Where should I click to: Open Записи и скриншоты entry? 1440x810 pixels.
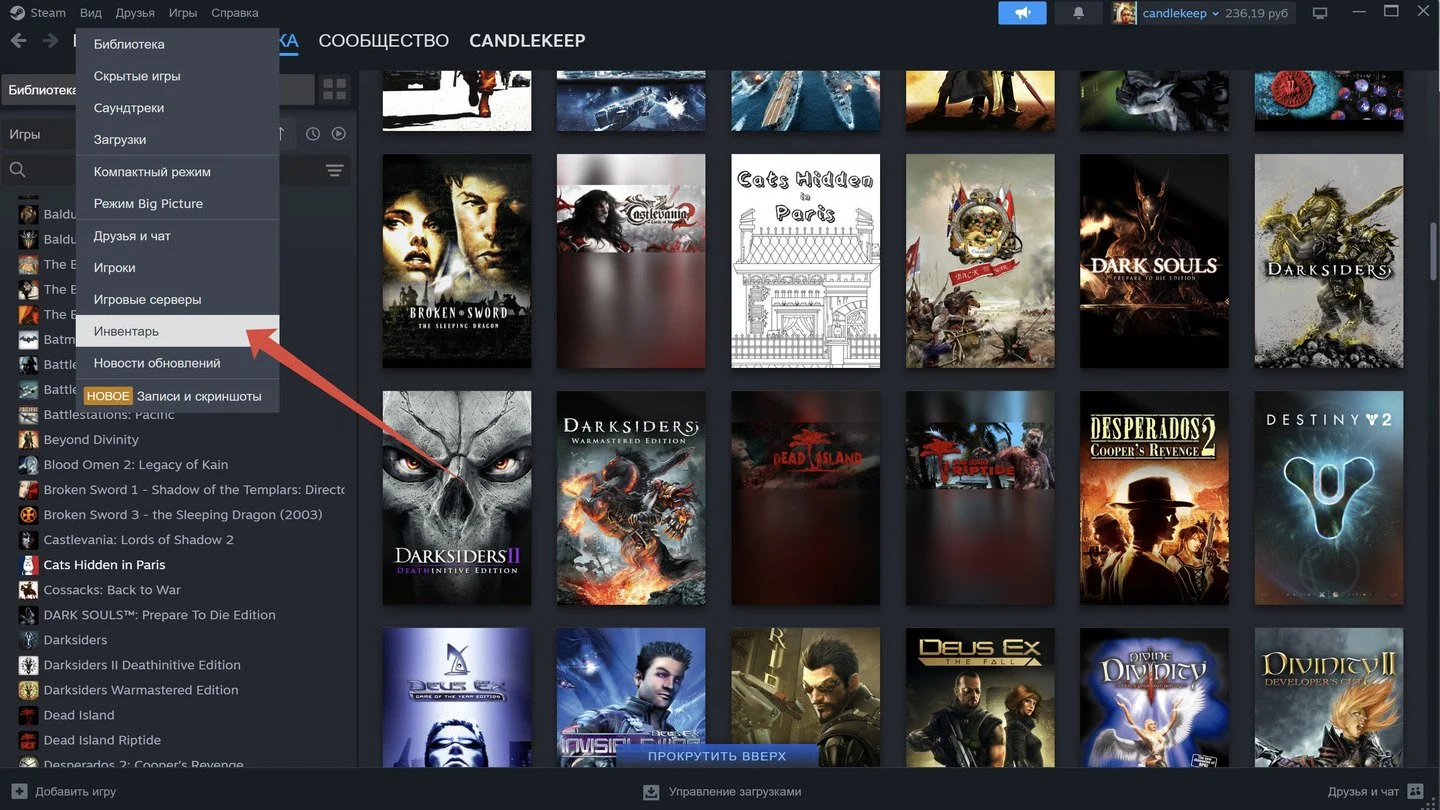tap(177, 396)
